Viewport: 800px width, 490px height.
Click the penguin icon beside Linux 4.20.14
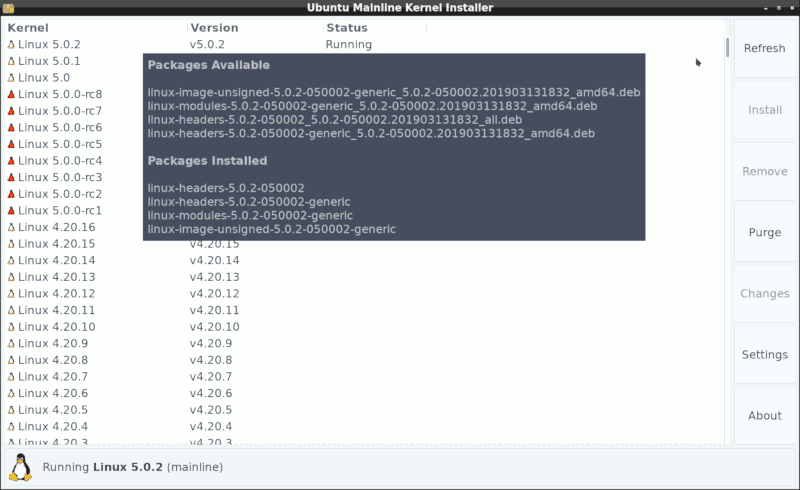[11, 261]
